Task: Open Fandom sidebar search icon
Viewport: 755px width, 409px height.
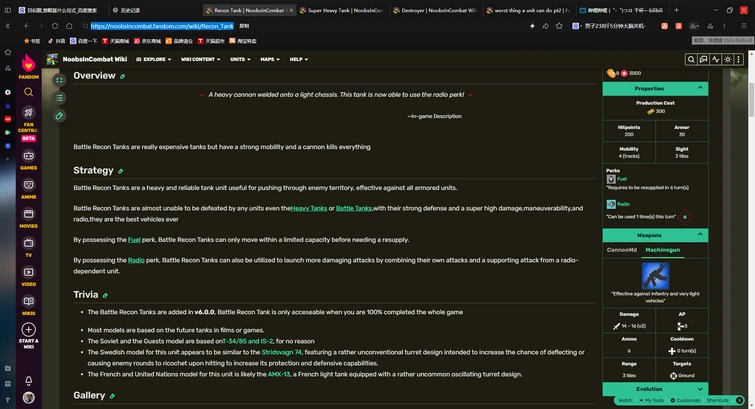Action: 28,92
